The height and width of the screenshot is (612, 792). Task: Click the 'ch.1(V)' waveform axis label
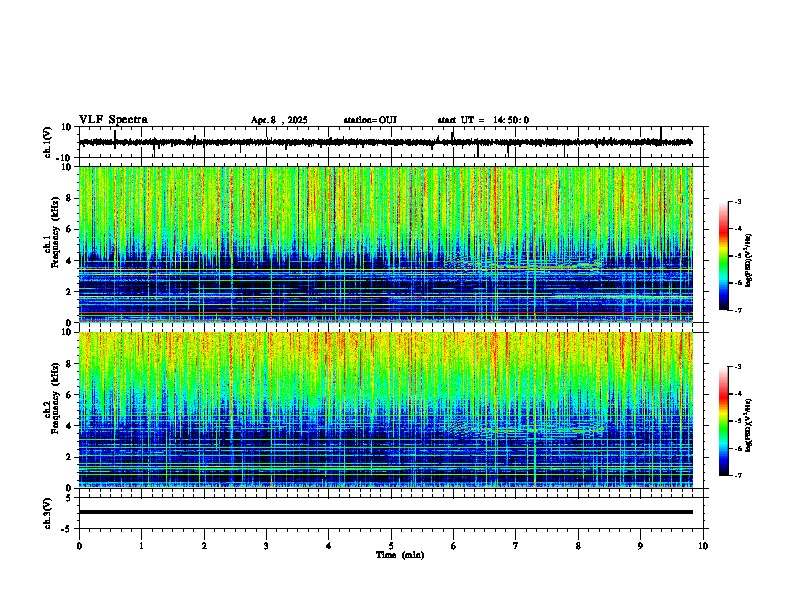(x=48, y=142)
